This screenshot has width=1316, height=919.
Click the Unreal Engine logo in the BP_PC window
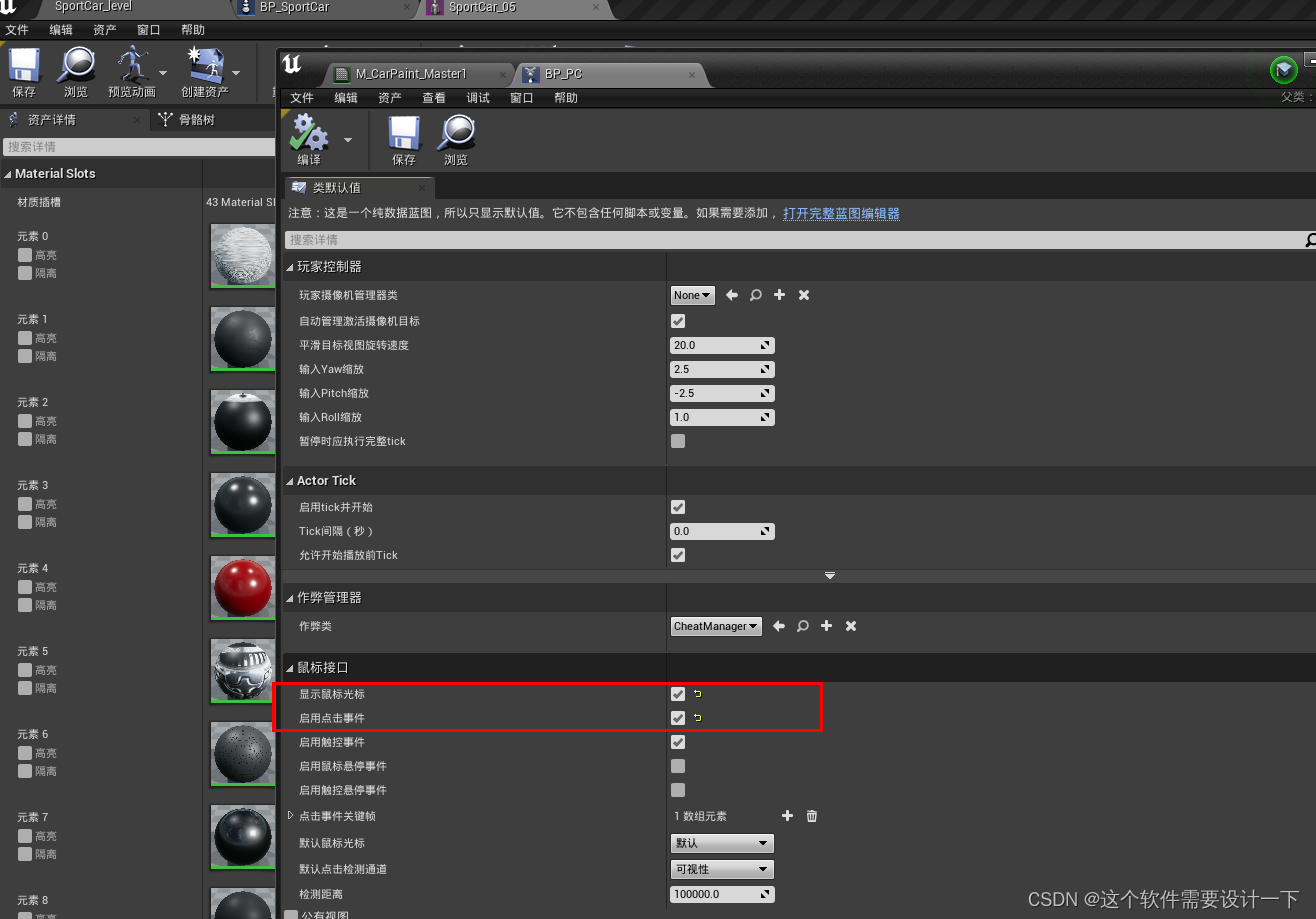(292, 65)
